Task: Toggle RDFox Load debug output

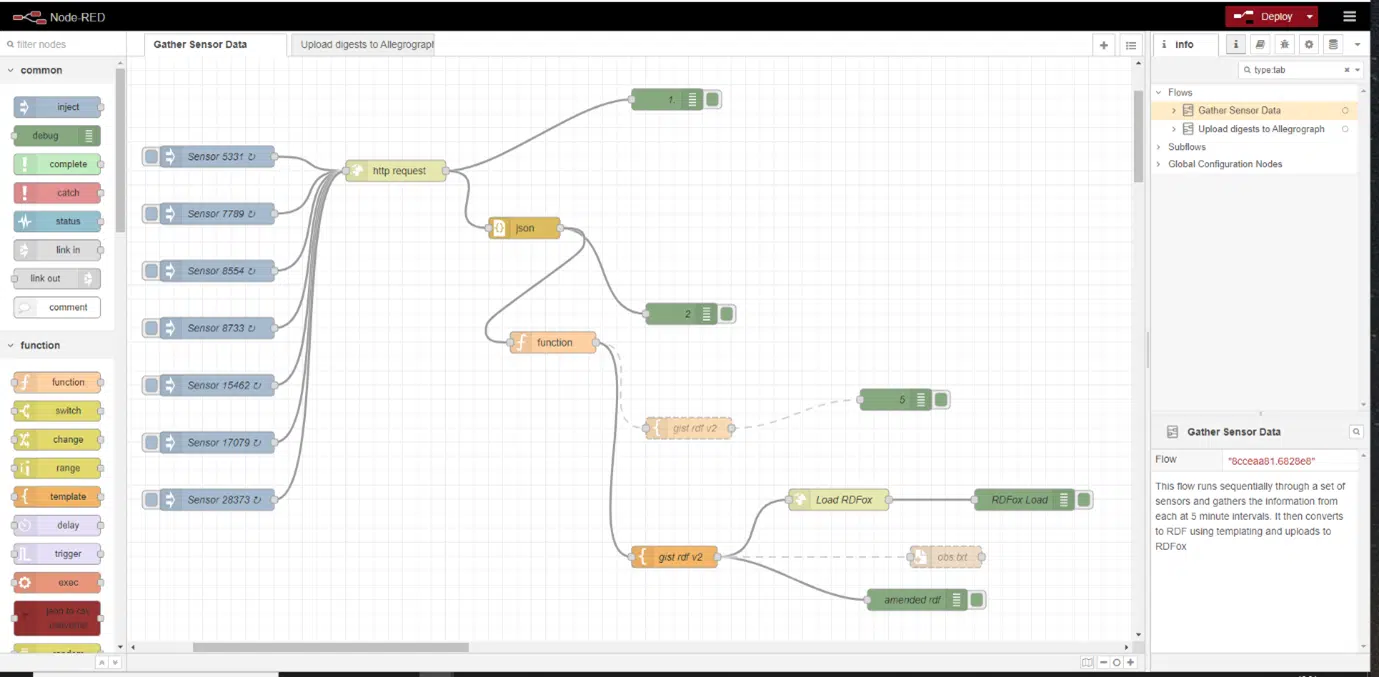Action: coord(1084,500)
